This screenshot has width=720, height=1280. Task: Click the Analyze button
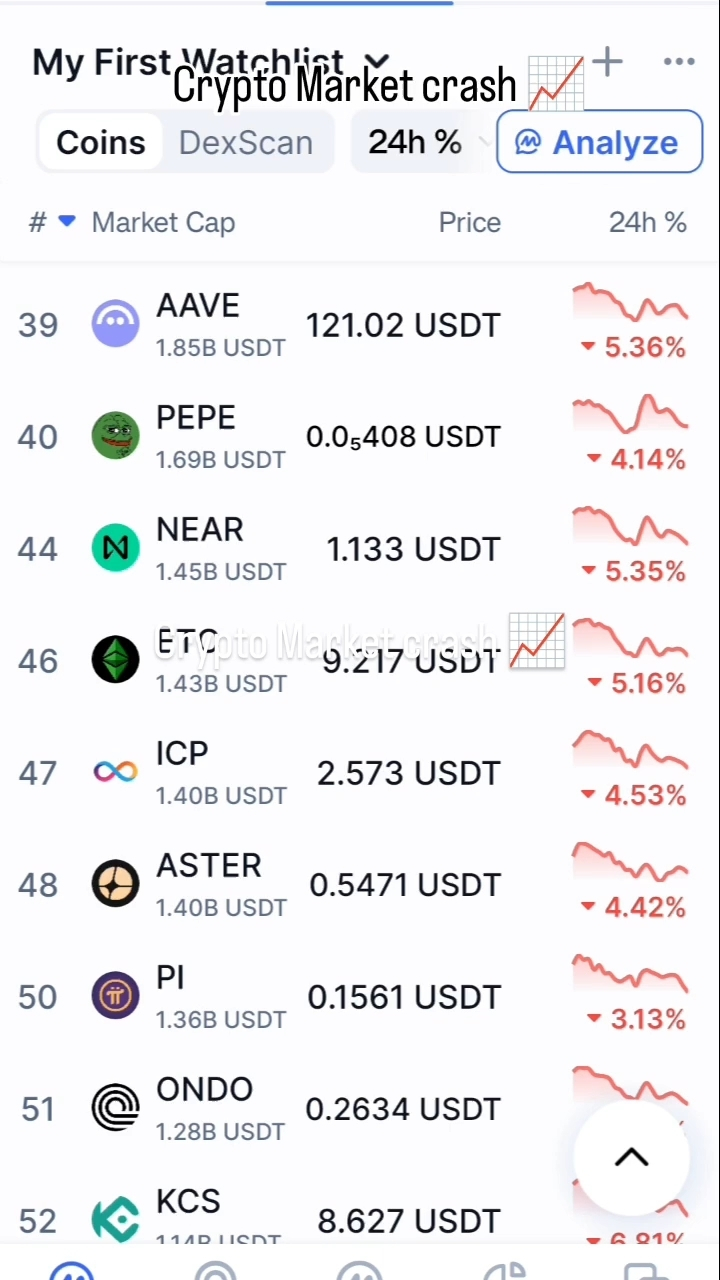point(599,142)
